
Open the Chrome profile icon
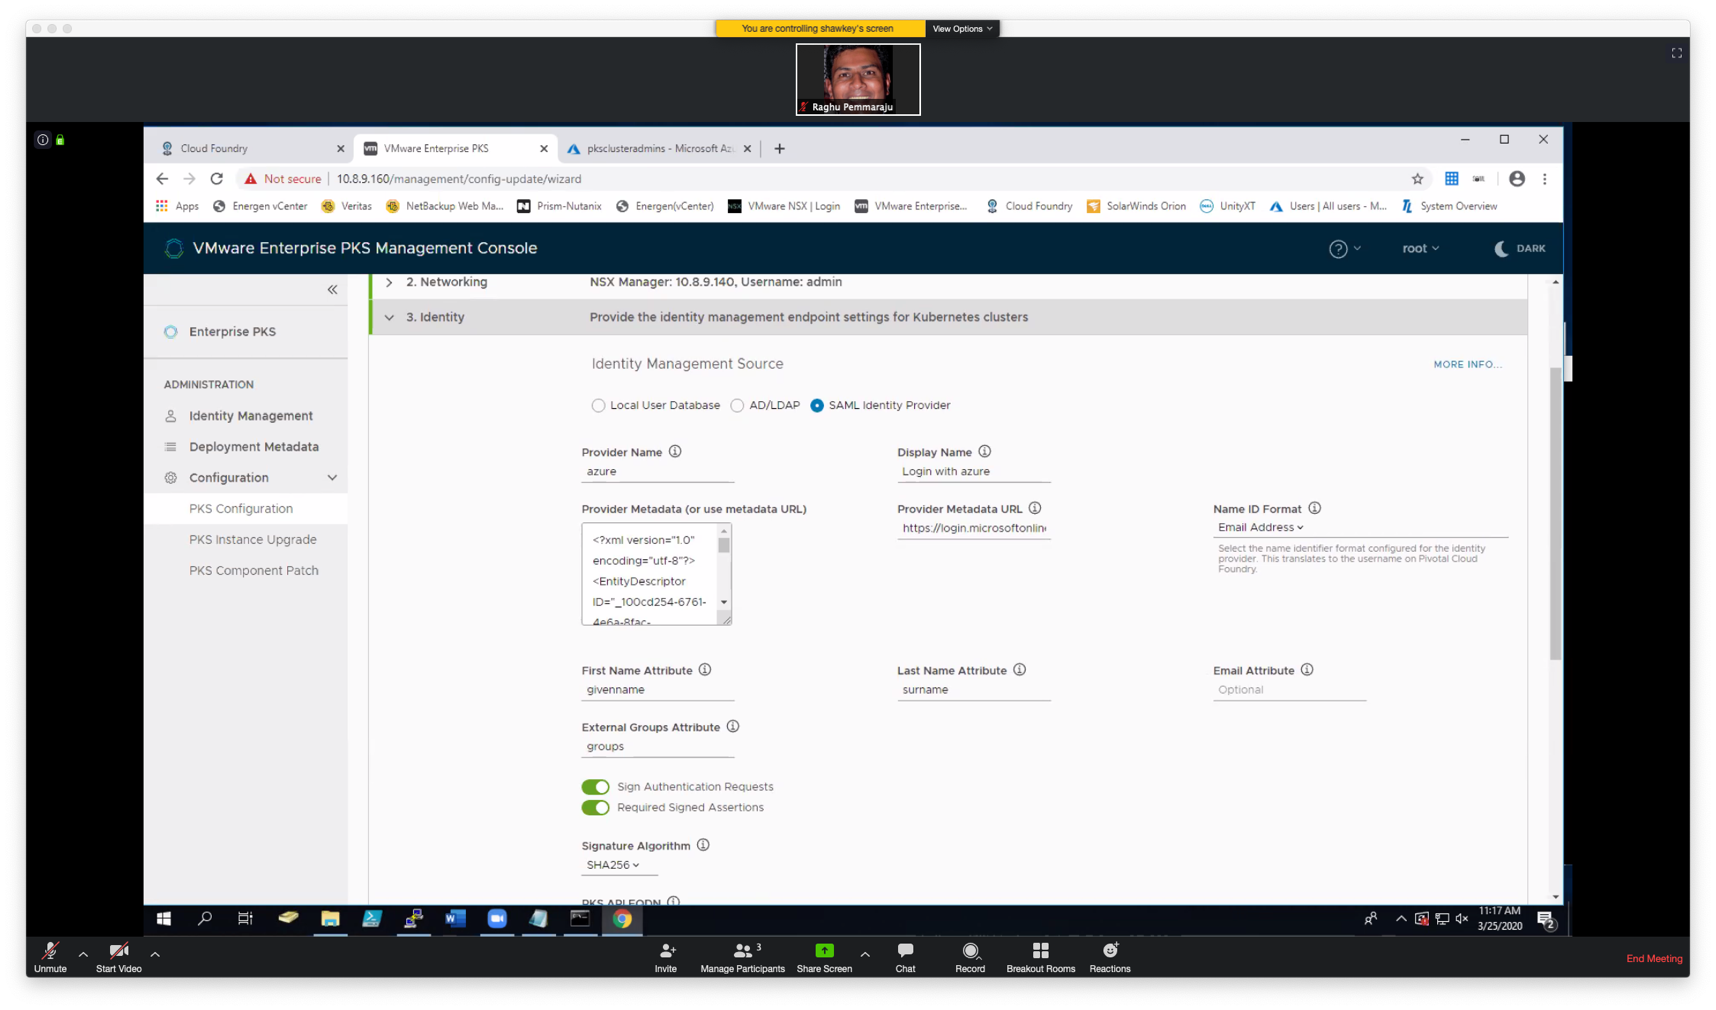[x=1517, y=179]
